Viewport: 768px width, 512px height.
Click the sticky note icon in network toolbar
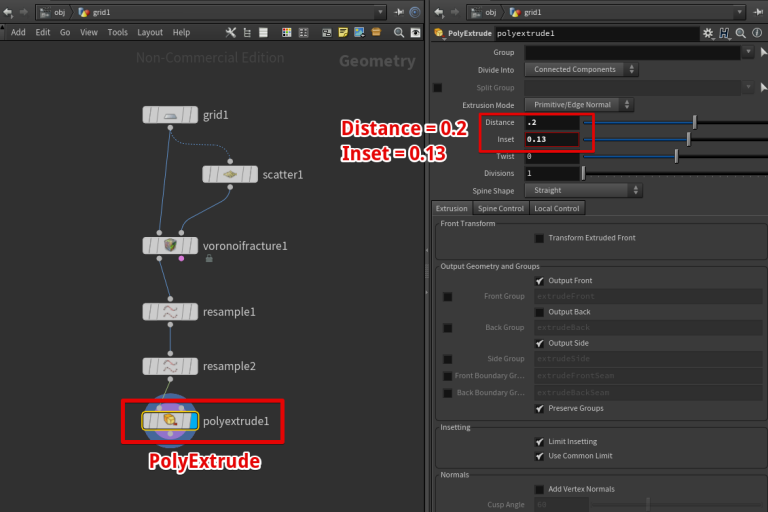click(x=342, y=32)
